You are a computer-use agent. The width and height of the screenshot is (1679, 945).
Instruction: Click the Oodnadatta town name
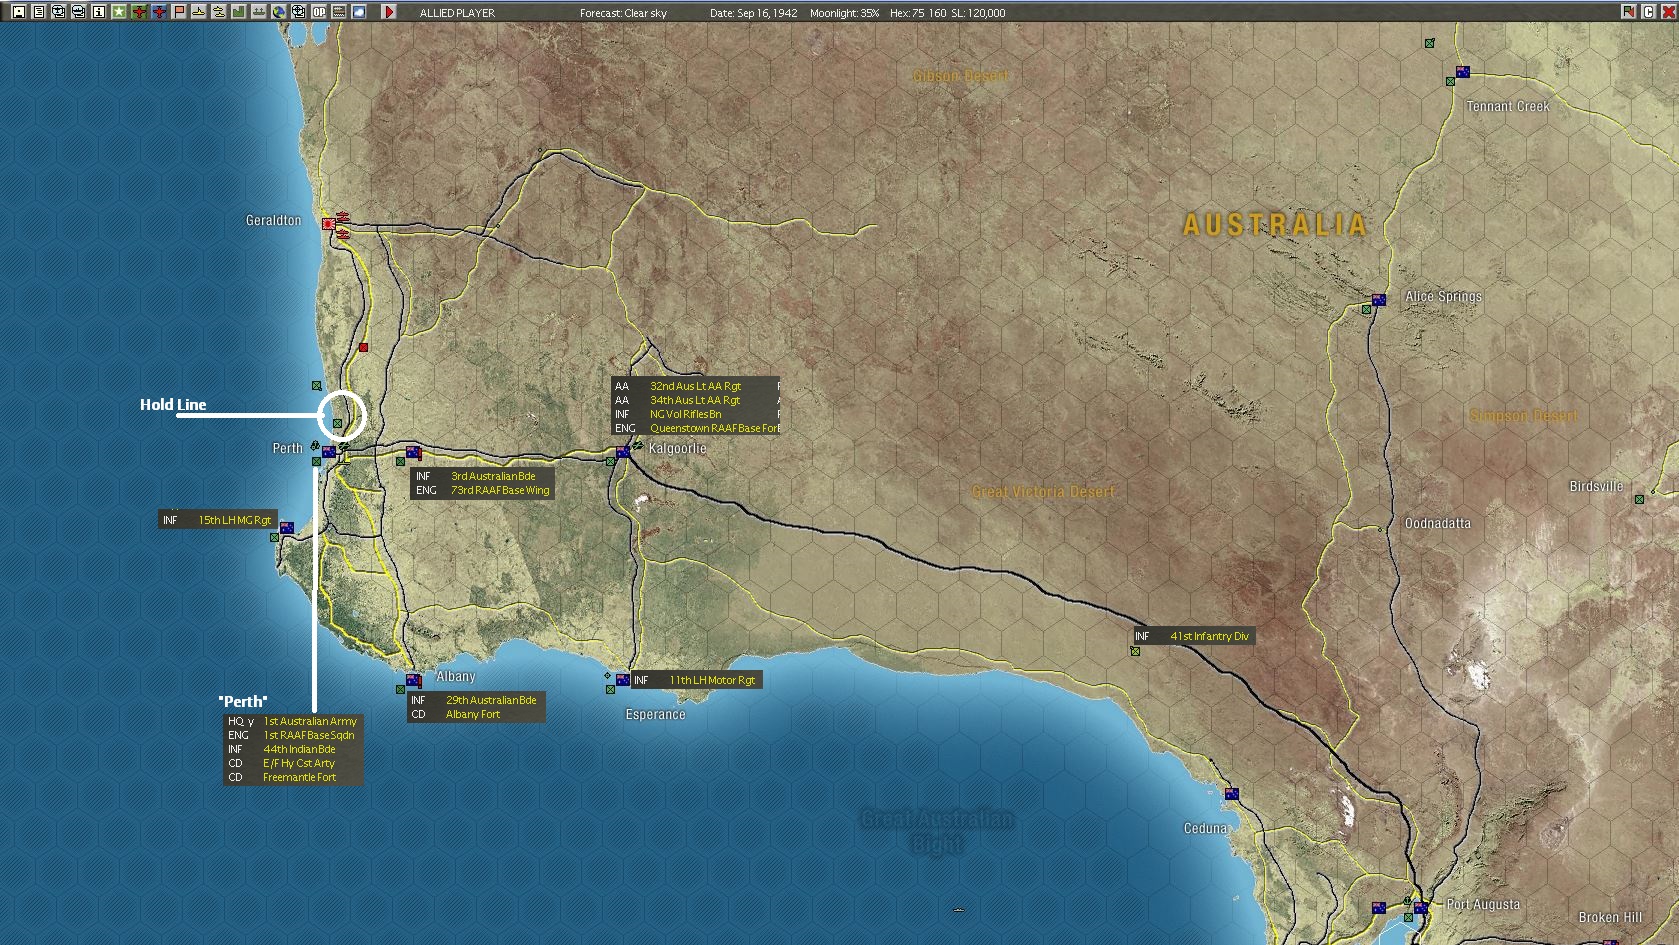point(1437,523)
